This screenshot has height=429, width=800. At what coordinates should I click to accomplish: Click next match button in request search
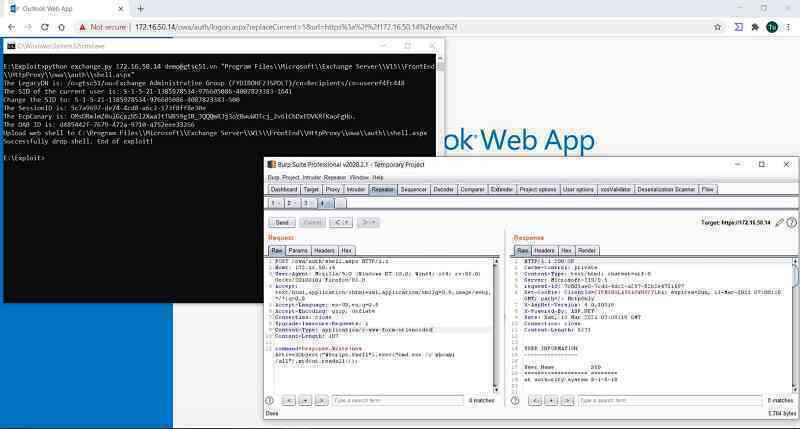pyautogui.click(x=321, y=400)
